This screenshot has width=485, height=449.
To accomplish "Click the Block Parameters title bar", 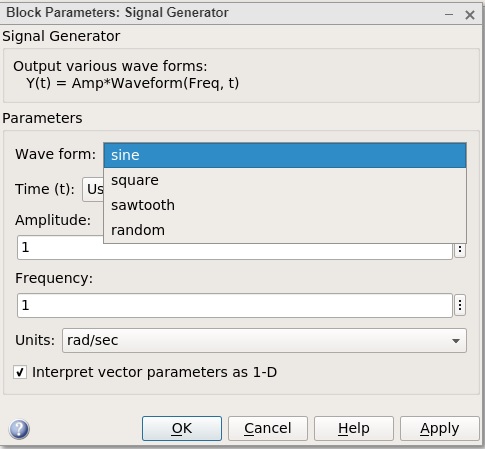I will point(220,13).
